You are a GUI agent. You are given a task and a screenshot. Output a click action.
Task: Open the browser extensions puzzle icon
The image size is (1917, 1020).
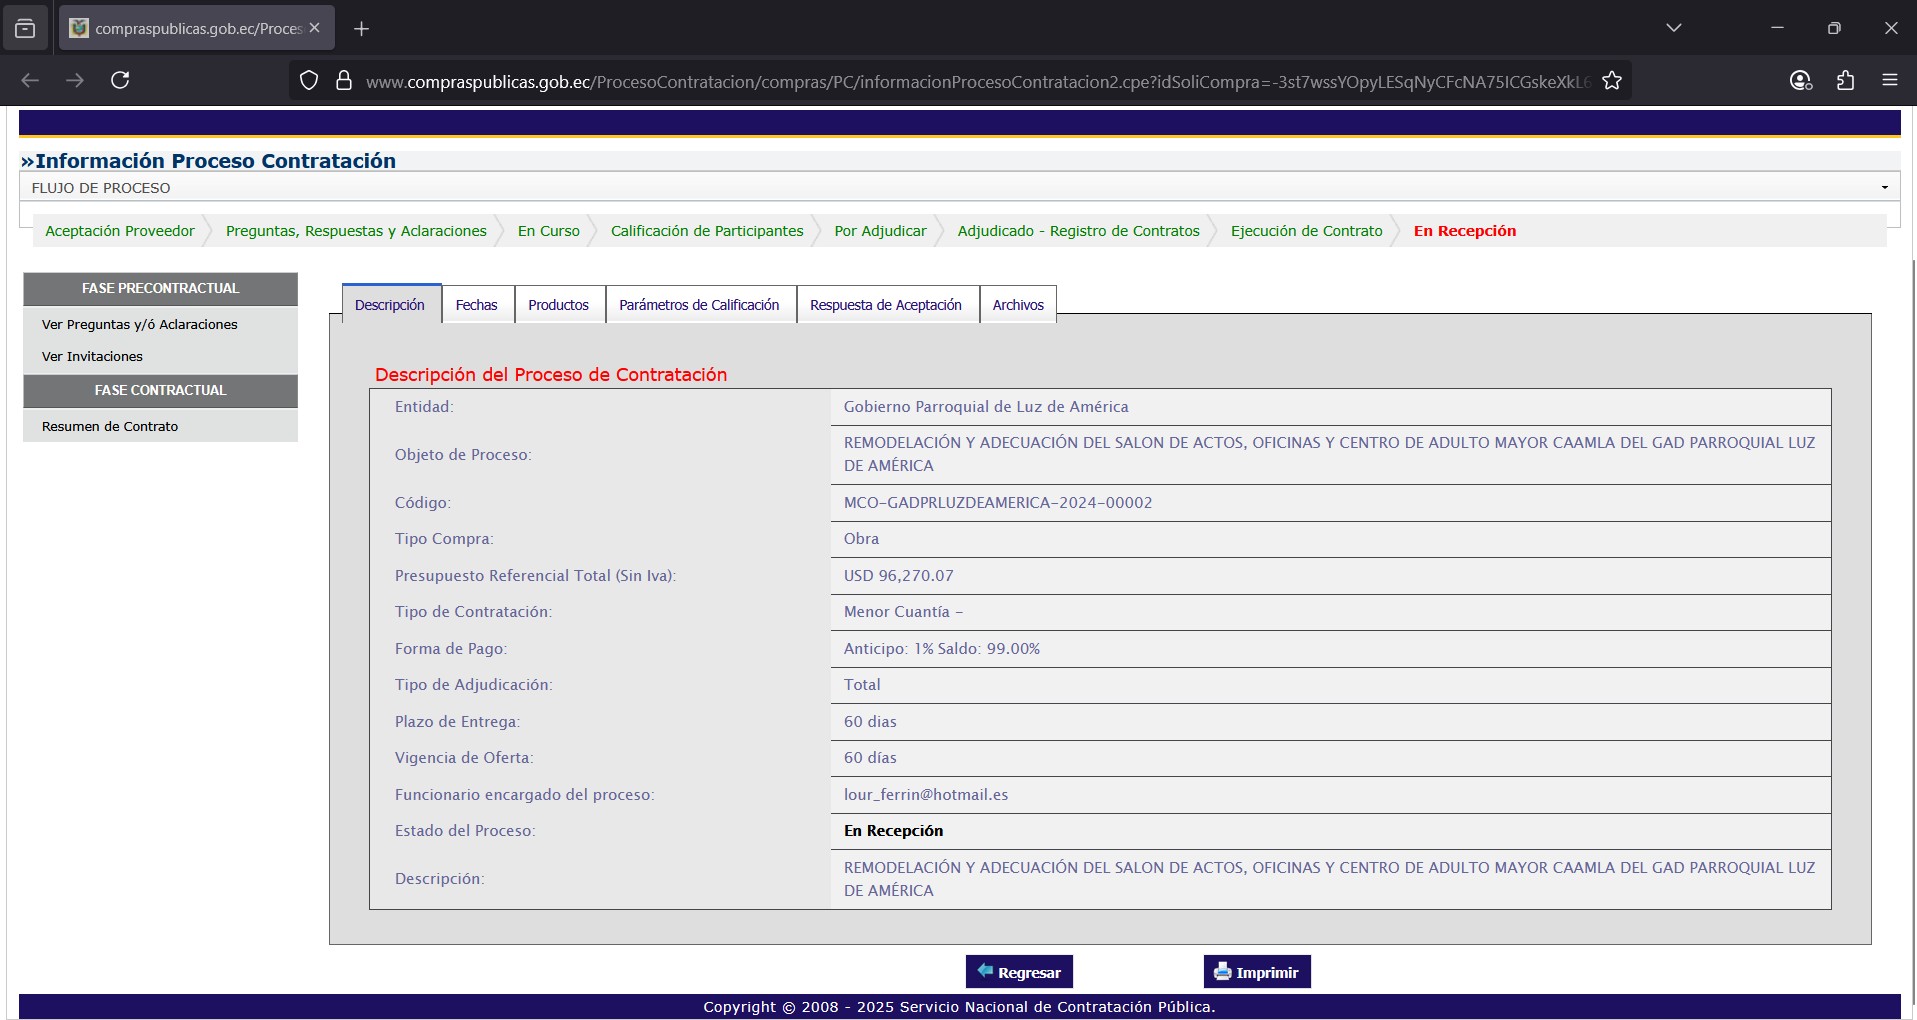point(1845,81)
